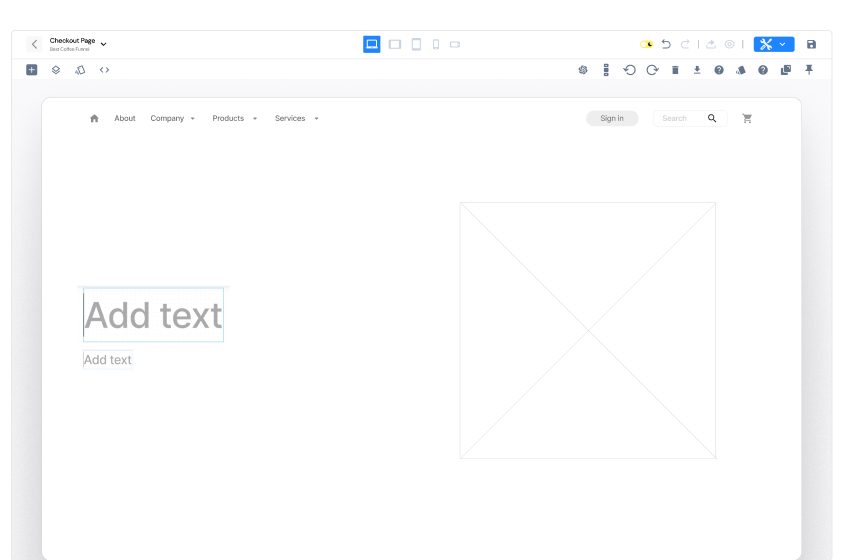Click the preview eye icon
Image resolution: width=860 pixels, height=560 pixels.
point(729,44)
